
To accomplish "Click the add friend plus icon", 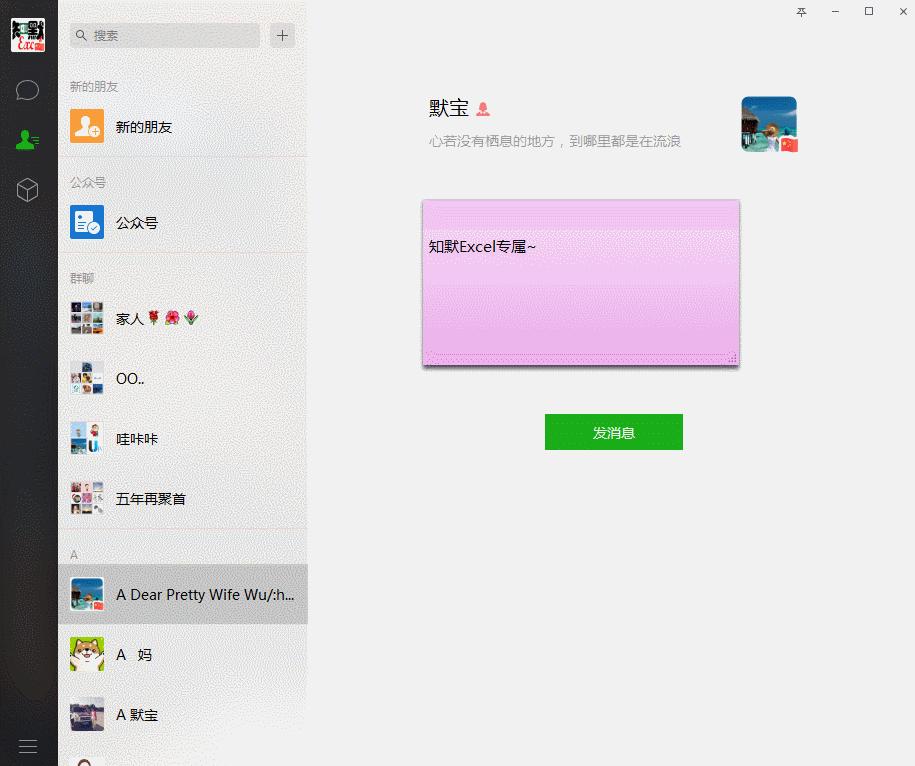I will (281, 35).
